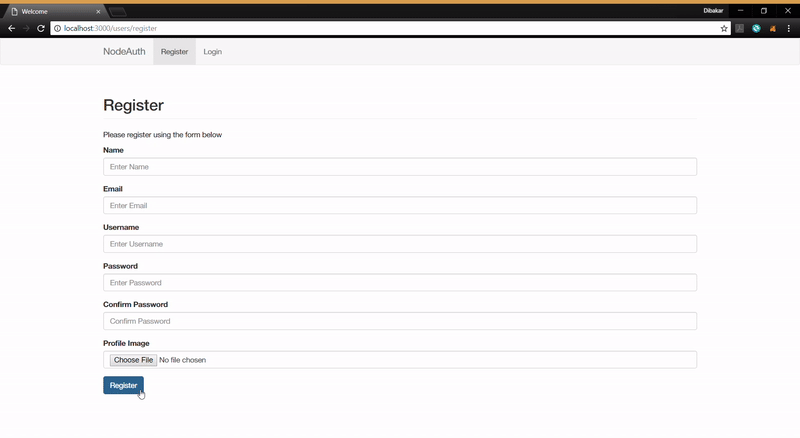The image size is (800, 438).
Task: Click the Enter Name input field
Action: pos(400,167)
